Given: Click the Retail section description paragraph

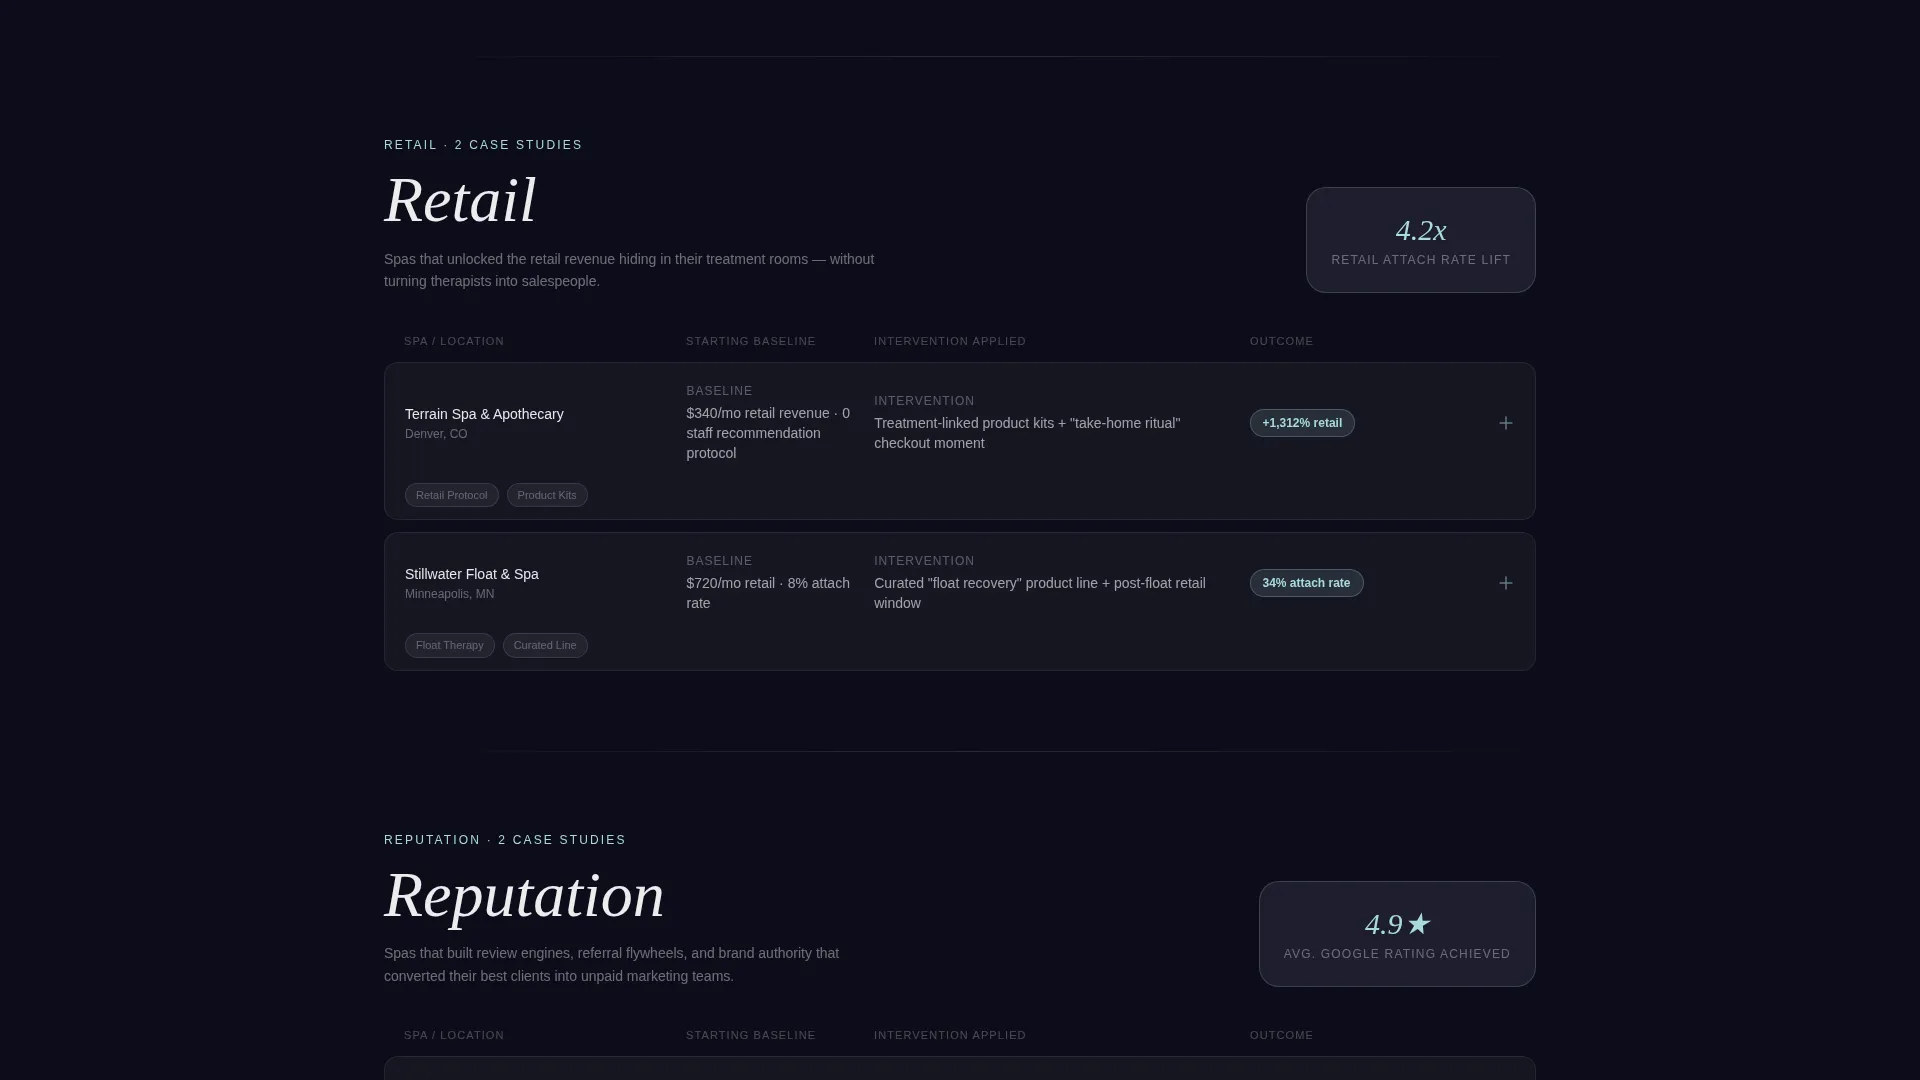Looking at the screenshot, I should point(629,270).
